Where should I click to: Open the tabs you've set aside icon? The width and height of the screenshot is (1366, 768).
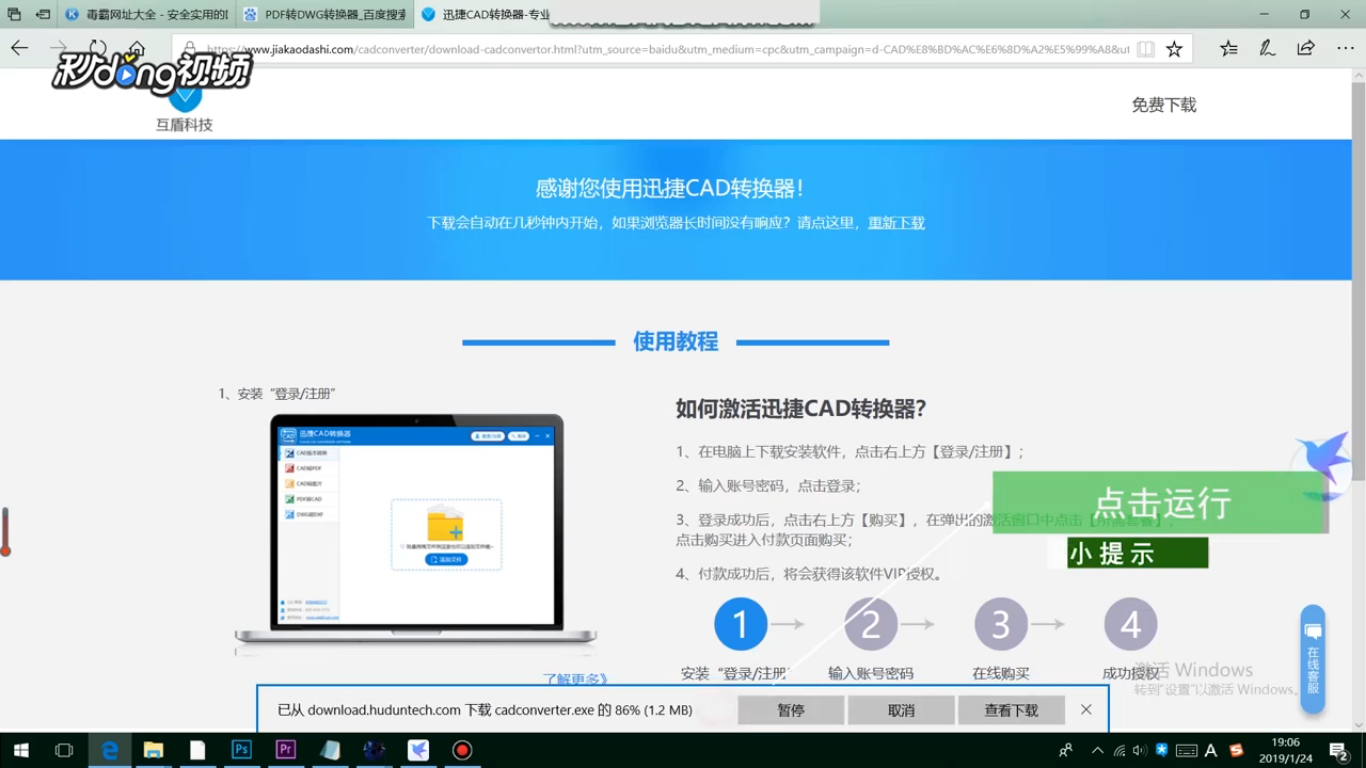pos(14,14)
